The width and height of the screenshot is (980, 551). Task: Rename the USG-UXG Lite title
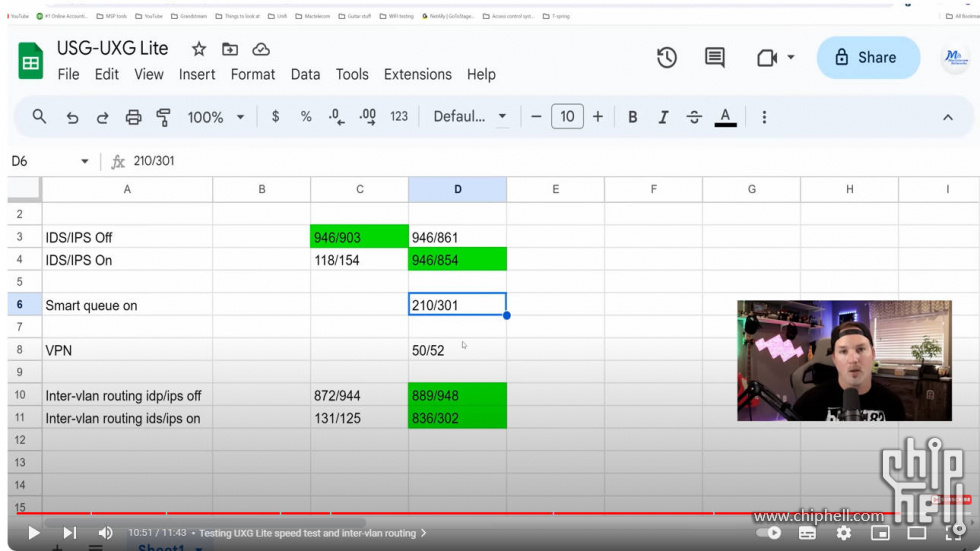click(112, 48)
